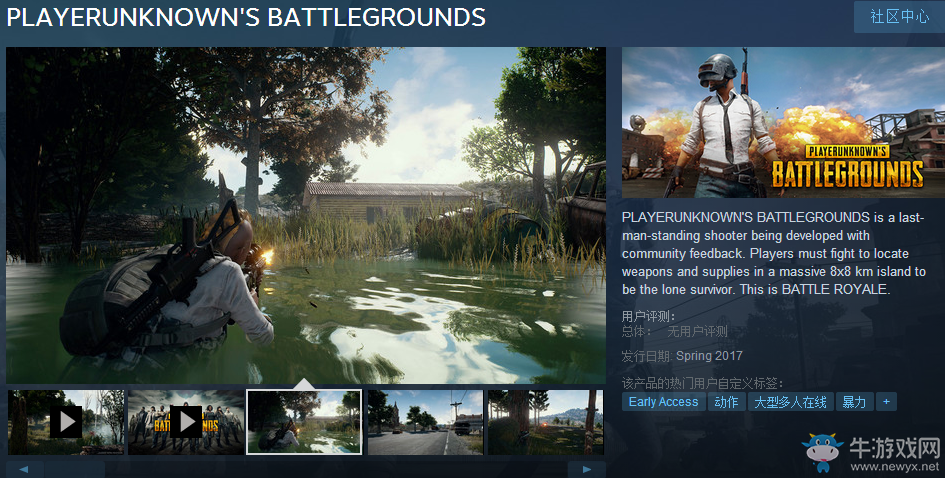Click the 发行日期 label
The image size is (945, 478).
coord(647,356)
